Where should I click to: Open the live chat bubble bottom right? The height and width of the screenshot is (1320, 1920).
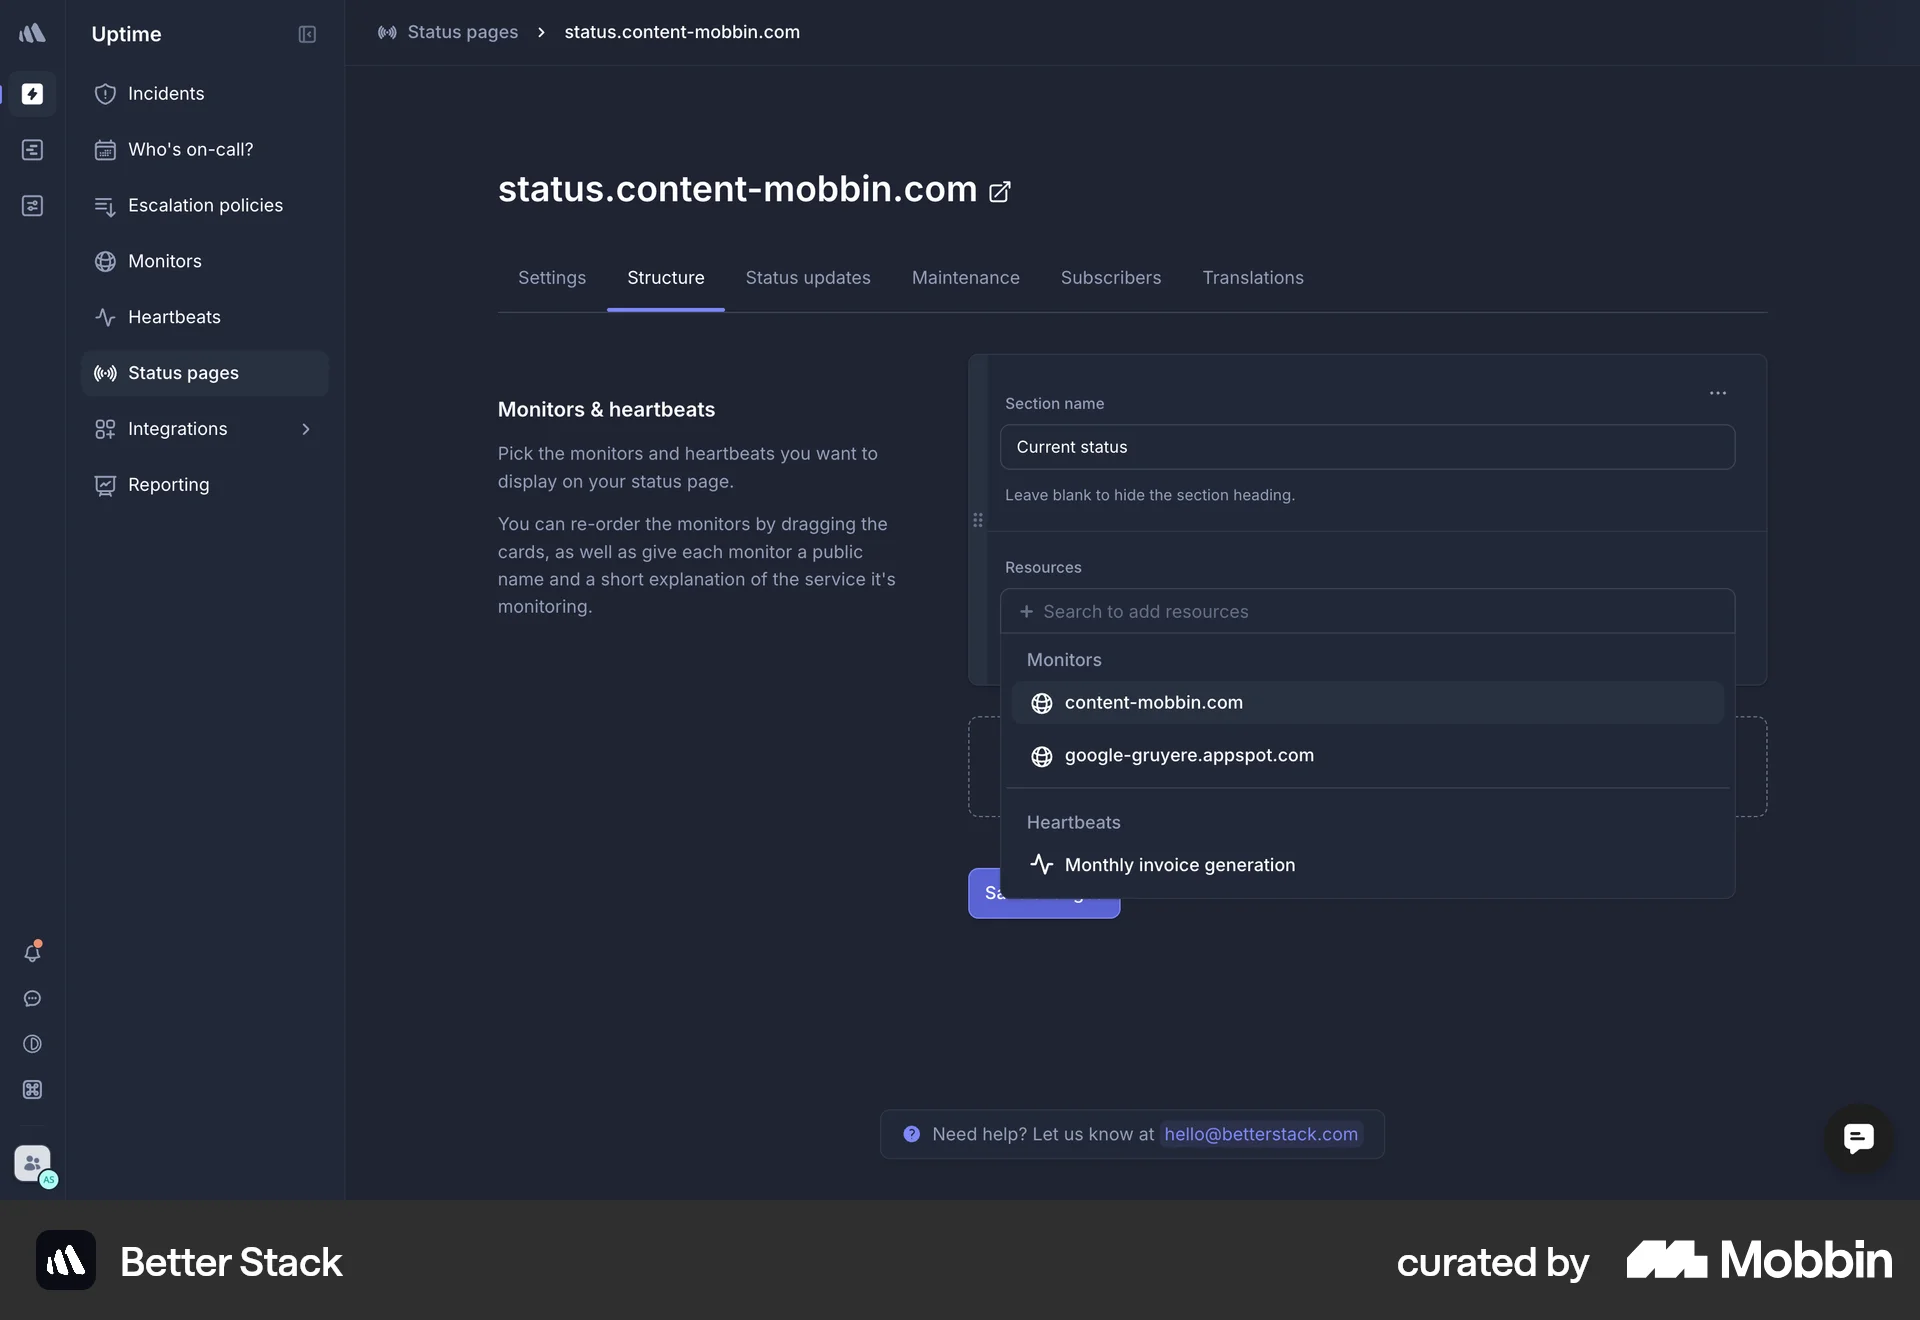[1858, 1139]
